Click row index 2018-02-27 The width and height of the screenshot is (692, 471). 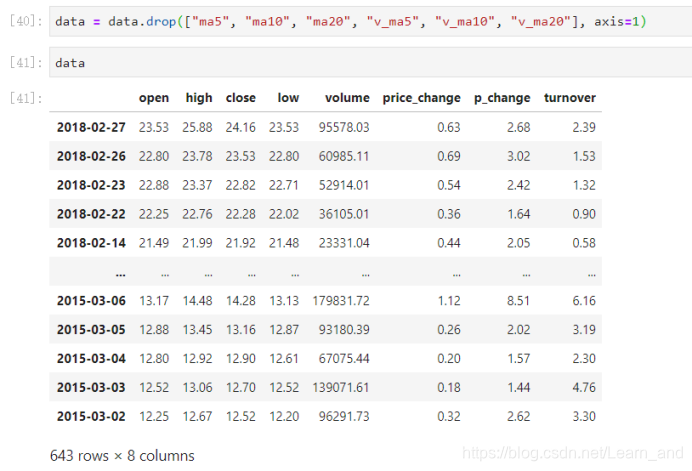(91, 128)
